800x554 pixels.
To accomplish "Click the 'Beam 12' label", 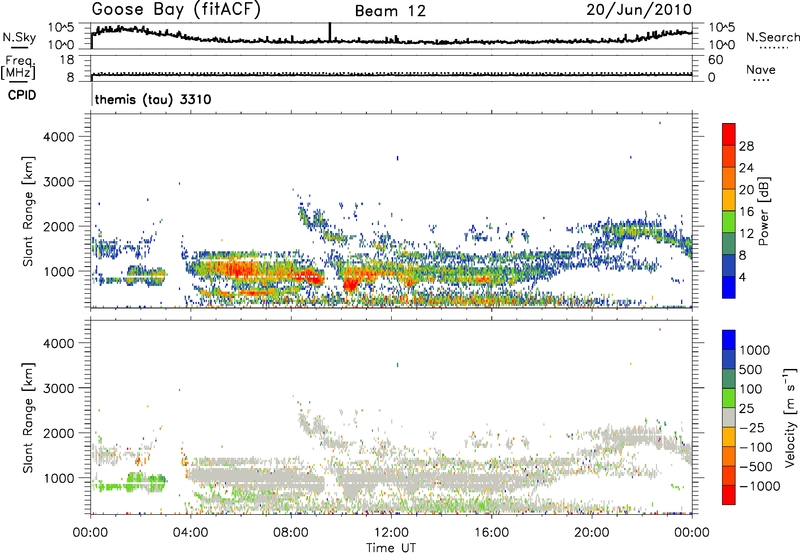I will coord(390,11).
